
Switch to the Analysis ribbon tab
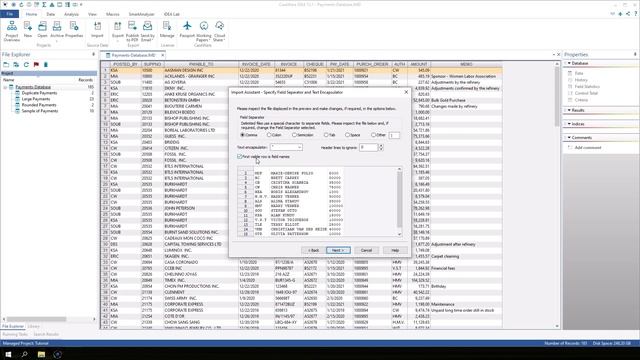click(x=71, y=14)
